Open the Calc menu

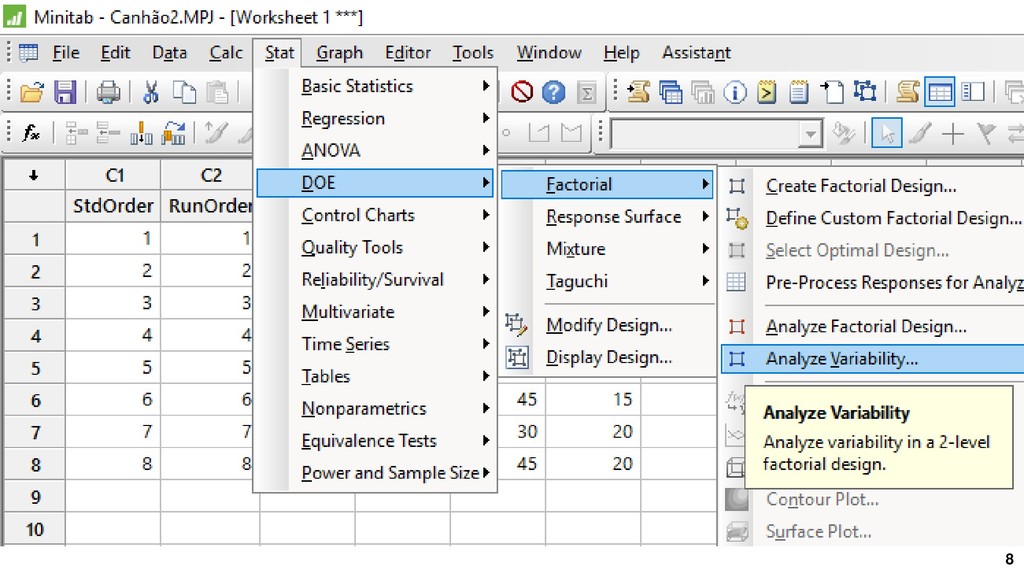click(x=226, y=52)
